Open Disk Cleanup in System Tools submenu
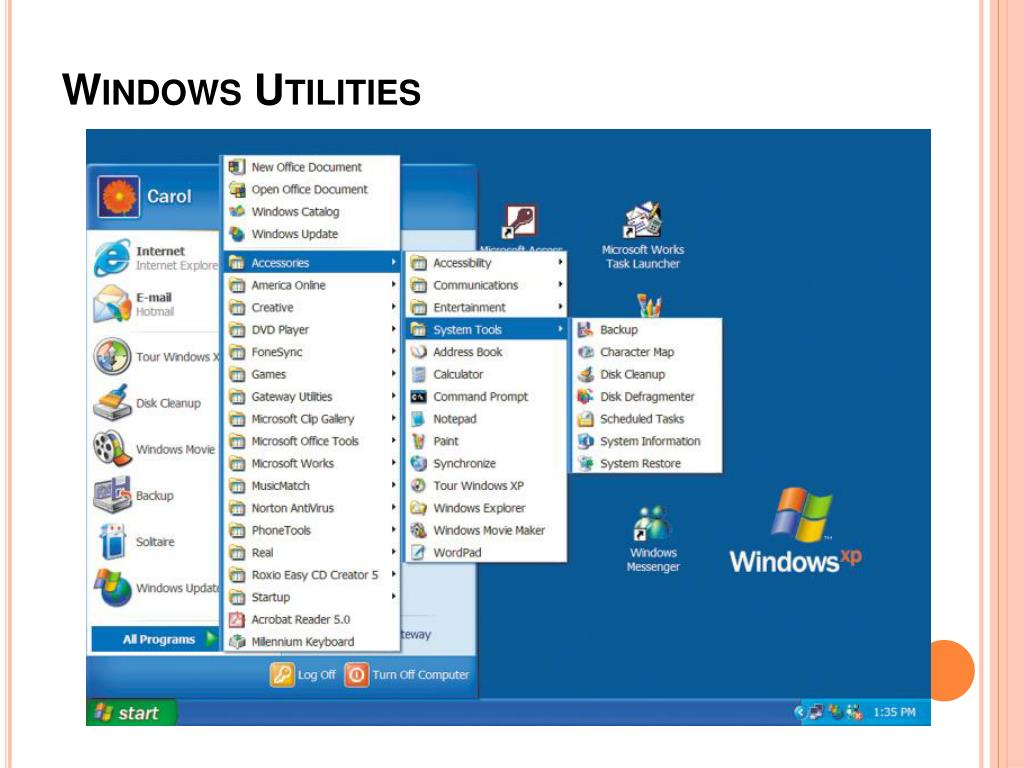 pyautogui.click(x=647, y=374)
